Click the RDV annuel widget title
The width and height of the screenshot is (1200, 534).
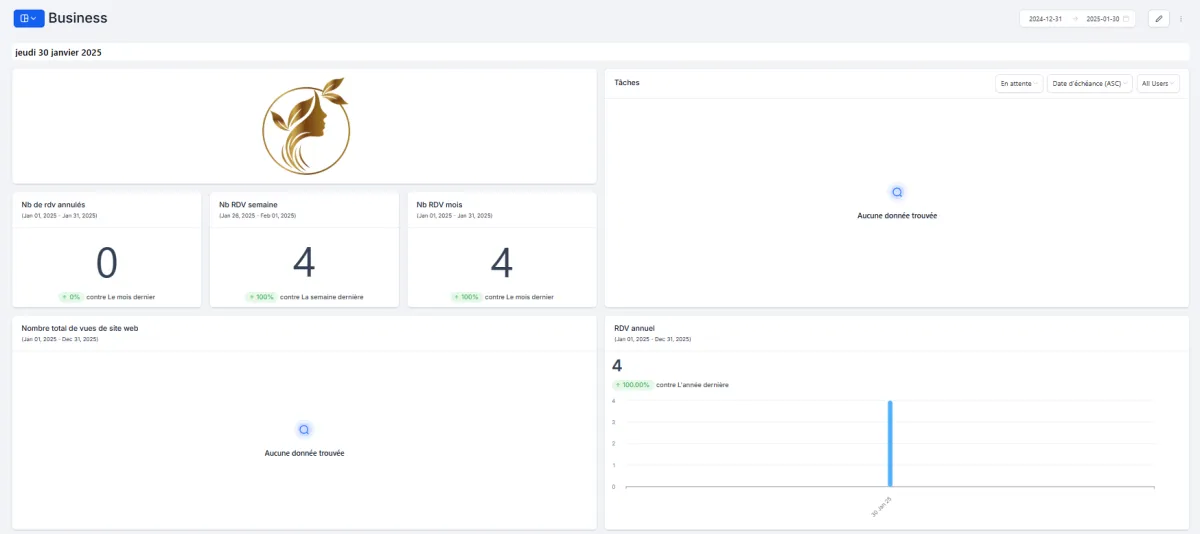click(x=635, y=328)
